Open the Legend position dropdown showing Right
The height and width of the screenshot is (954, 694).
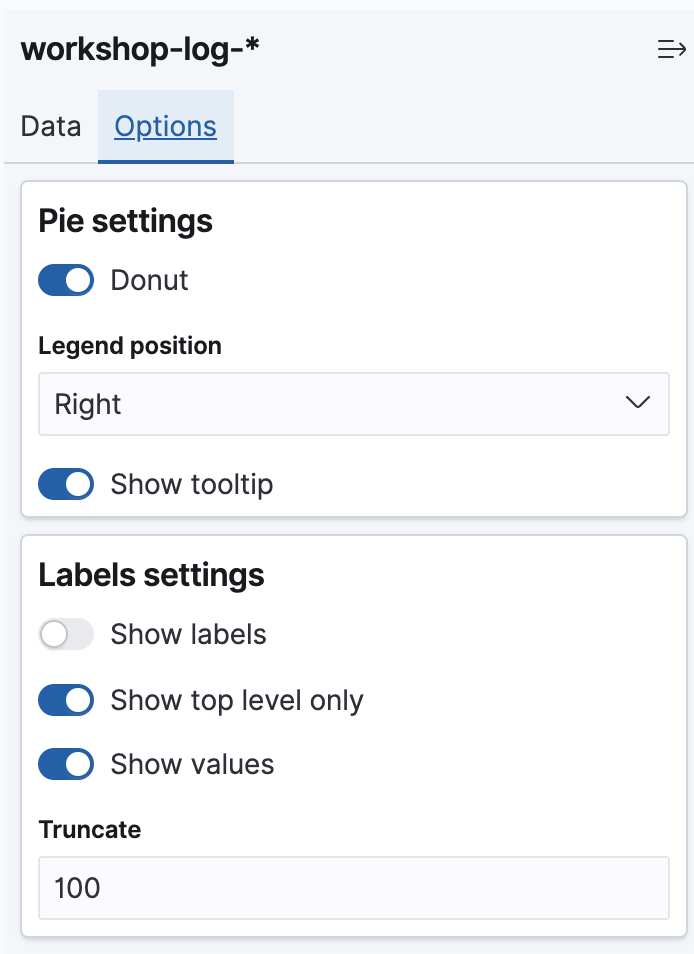(x=354, y=404)
